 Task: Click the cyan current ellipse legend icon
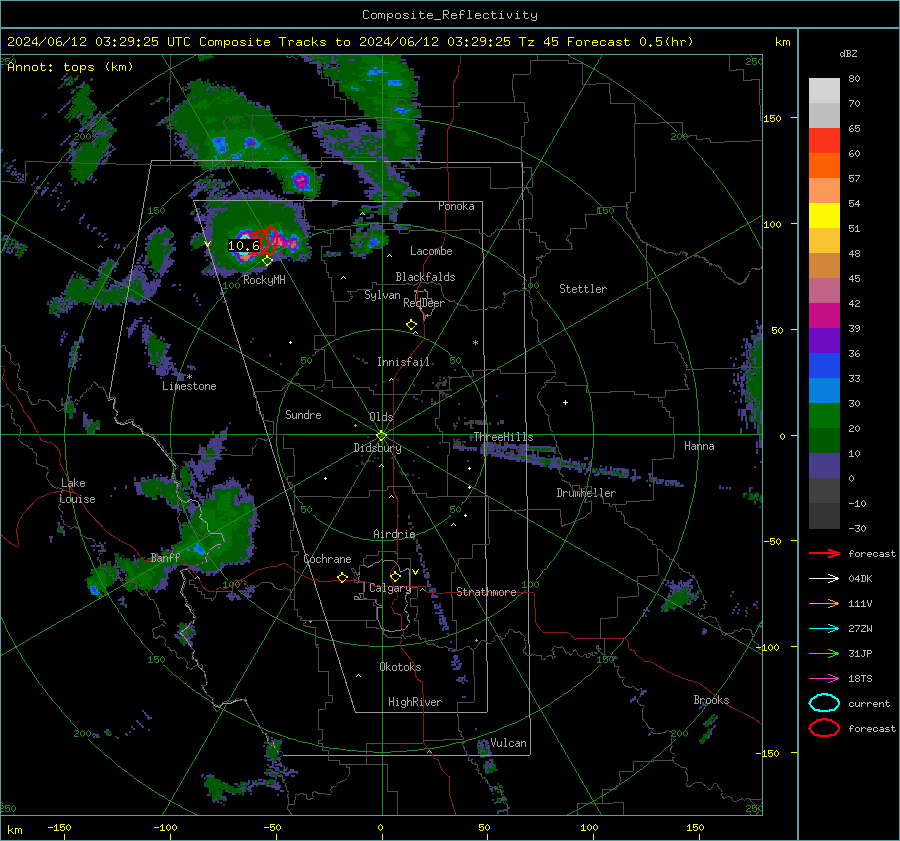pyautogui.click(x=824, y=703)
